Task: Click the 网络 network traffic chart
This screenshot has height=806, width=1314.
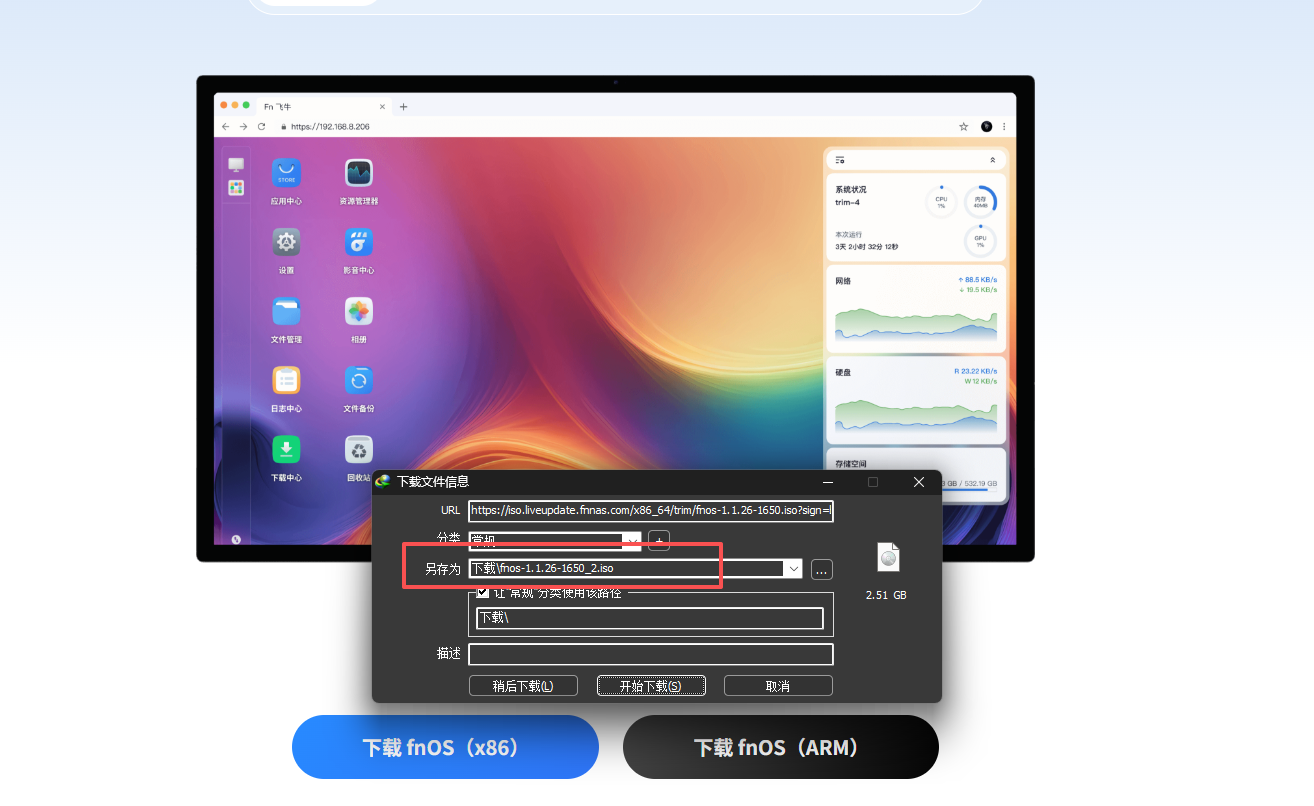Action: (916, 323)
